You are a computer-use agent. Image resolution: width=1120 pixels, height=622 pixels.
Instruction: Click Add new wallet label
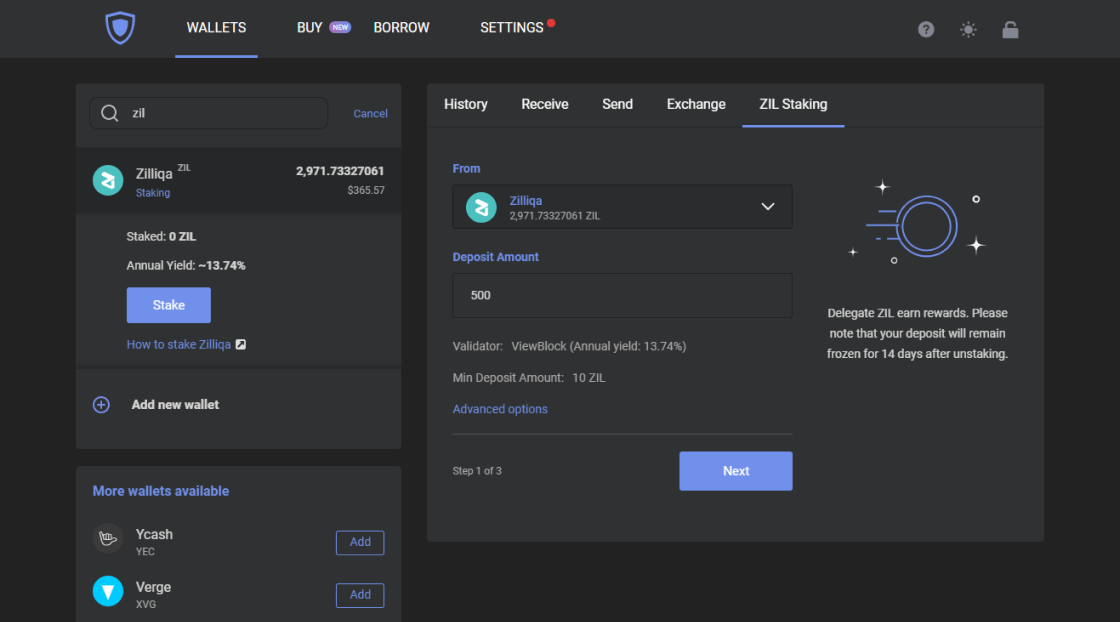click(175, 405)
